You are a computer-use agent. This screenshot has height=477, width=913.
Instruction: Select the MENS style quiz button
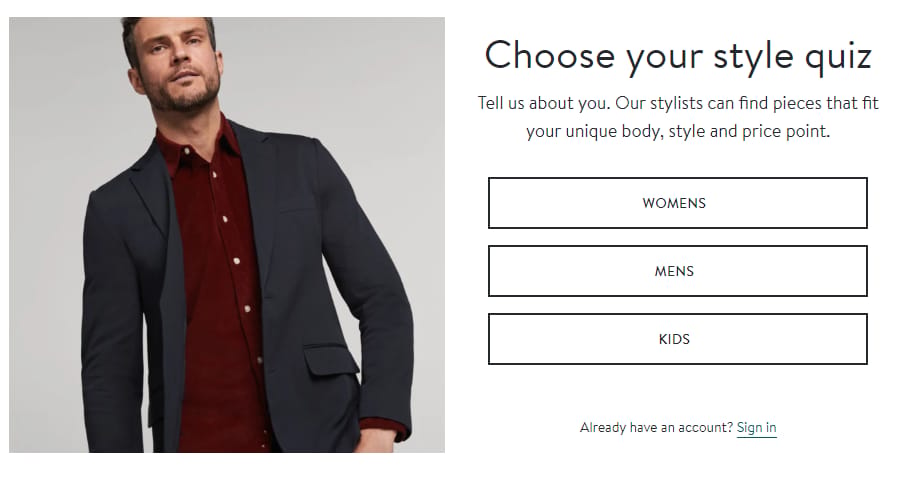pyautogui.click(x=677, y=271)
